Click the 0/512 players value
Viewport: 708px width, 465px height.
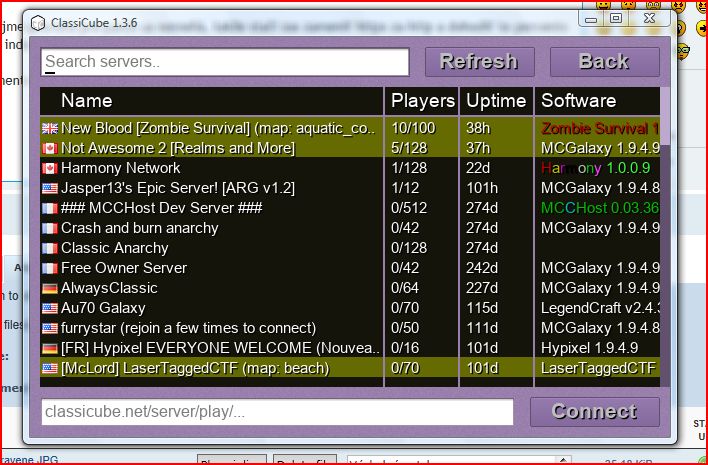(x=409, y=208)
